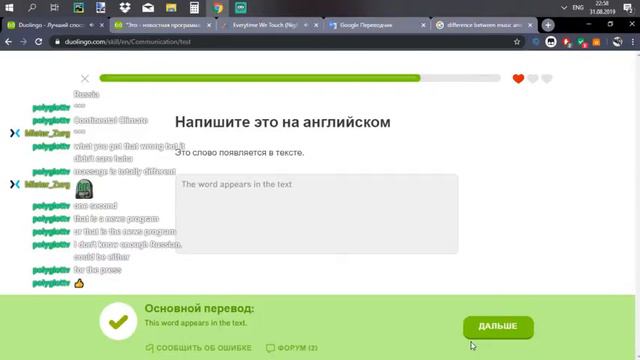Switch to Everytime We Touch tab

pyautogui.click(x=269, y=25)
